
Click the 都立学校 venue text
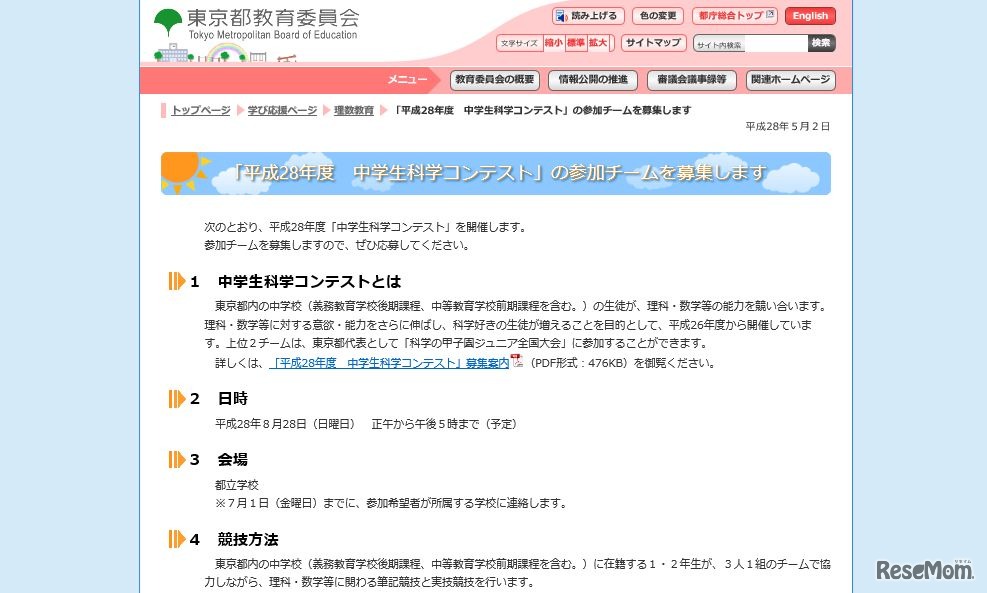coord(237,485)
